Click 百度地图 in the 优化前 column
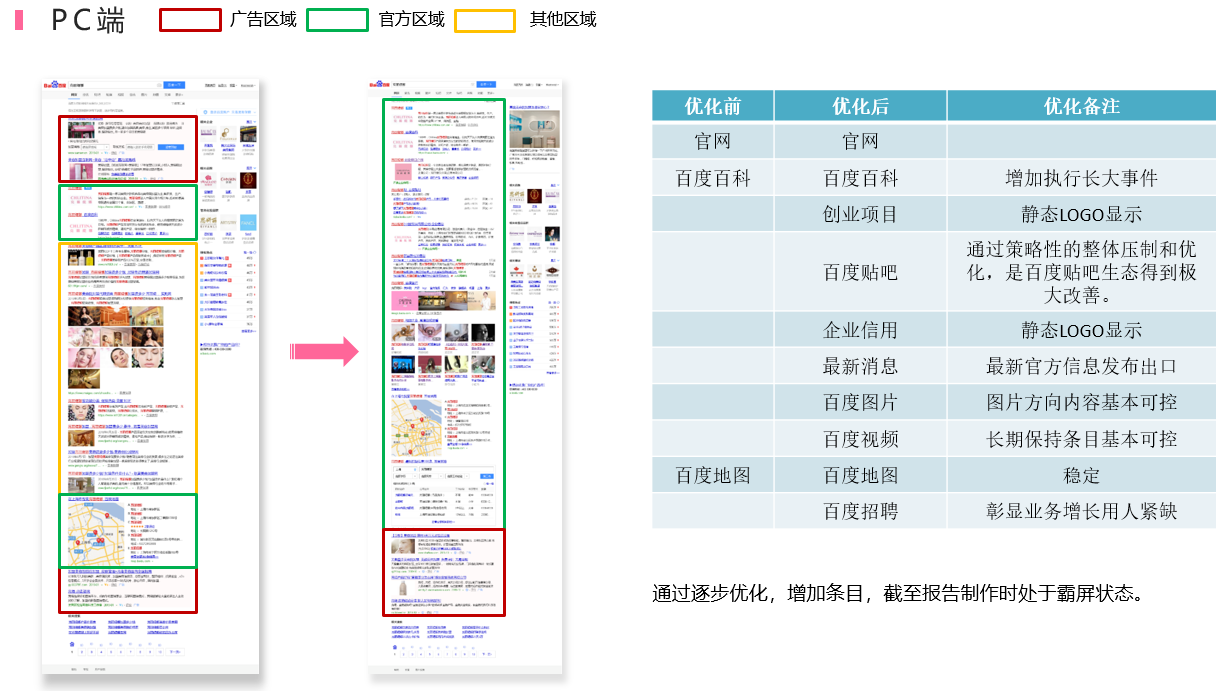The height and width of the screenshot is (691, 1230). click(713, 475)
